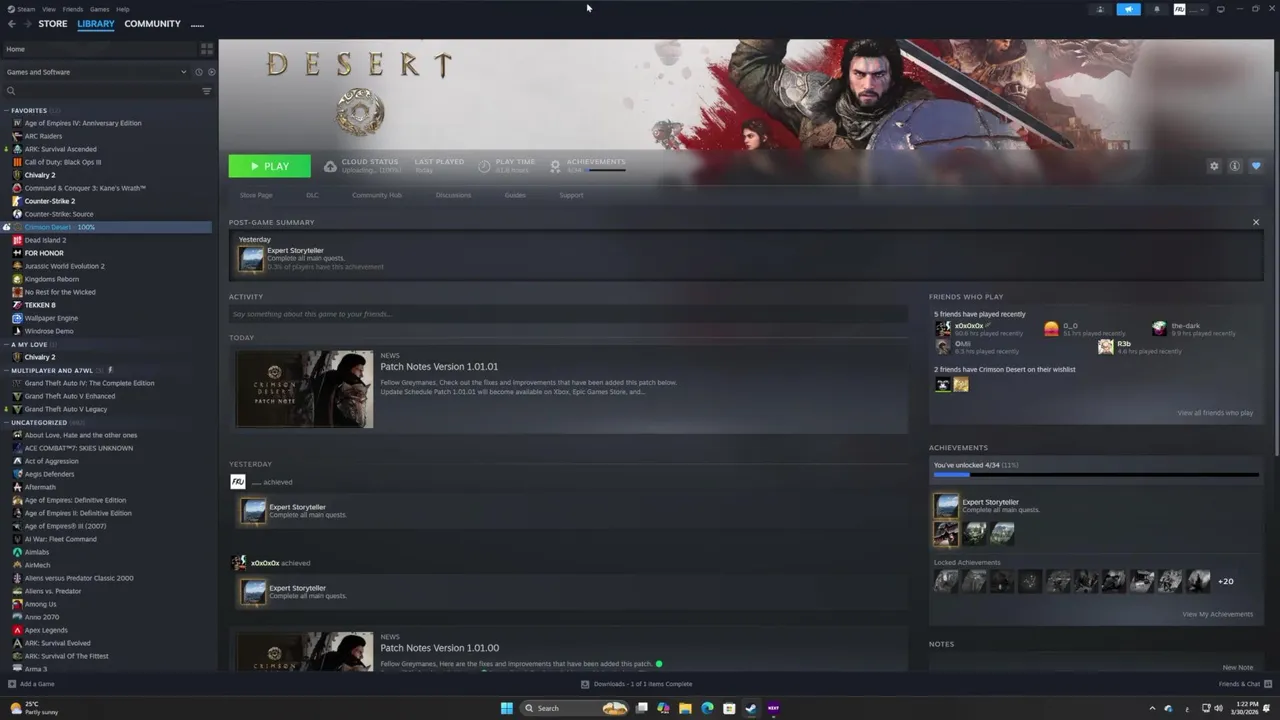Screen dimensions: 1280x720
Task: Open the Discussions link
Action: pyautogui.click(x=453, y=195)
